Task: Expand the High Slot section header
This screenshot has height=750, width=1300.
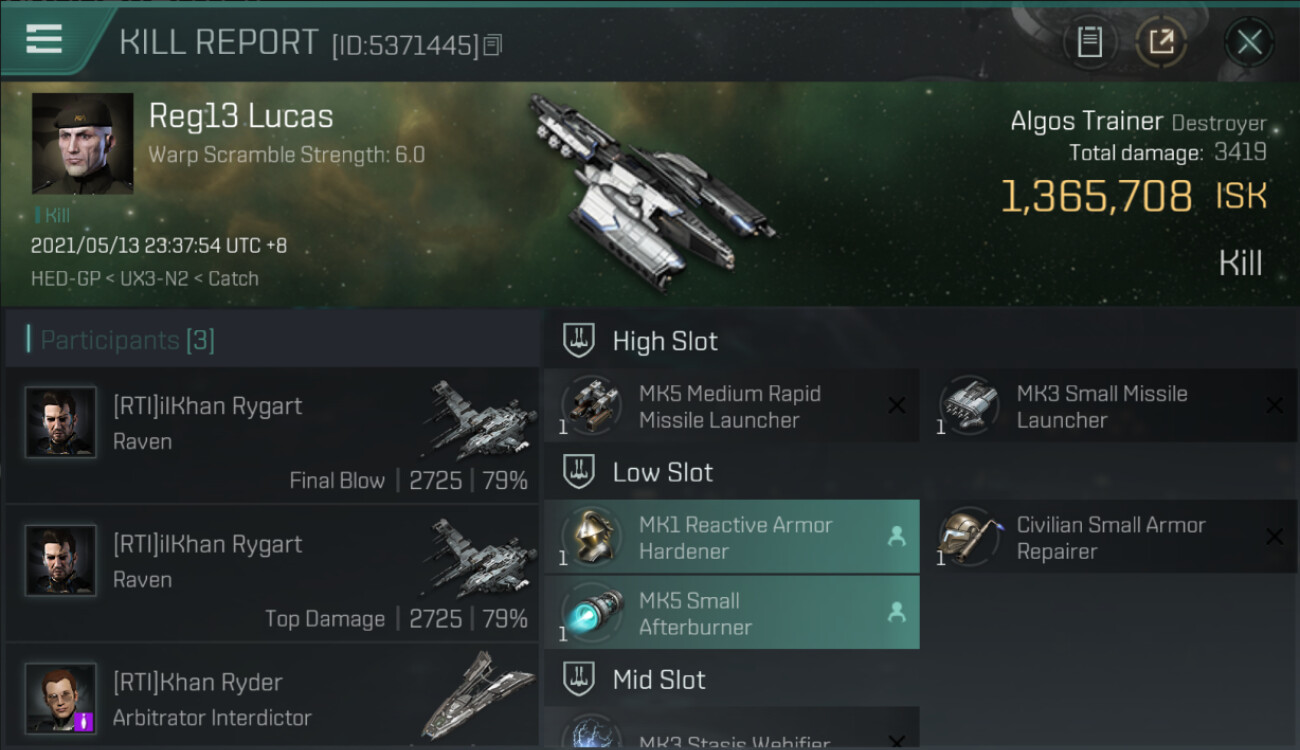Action: (x=920, y=341)
